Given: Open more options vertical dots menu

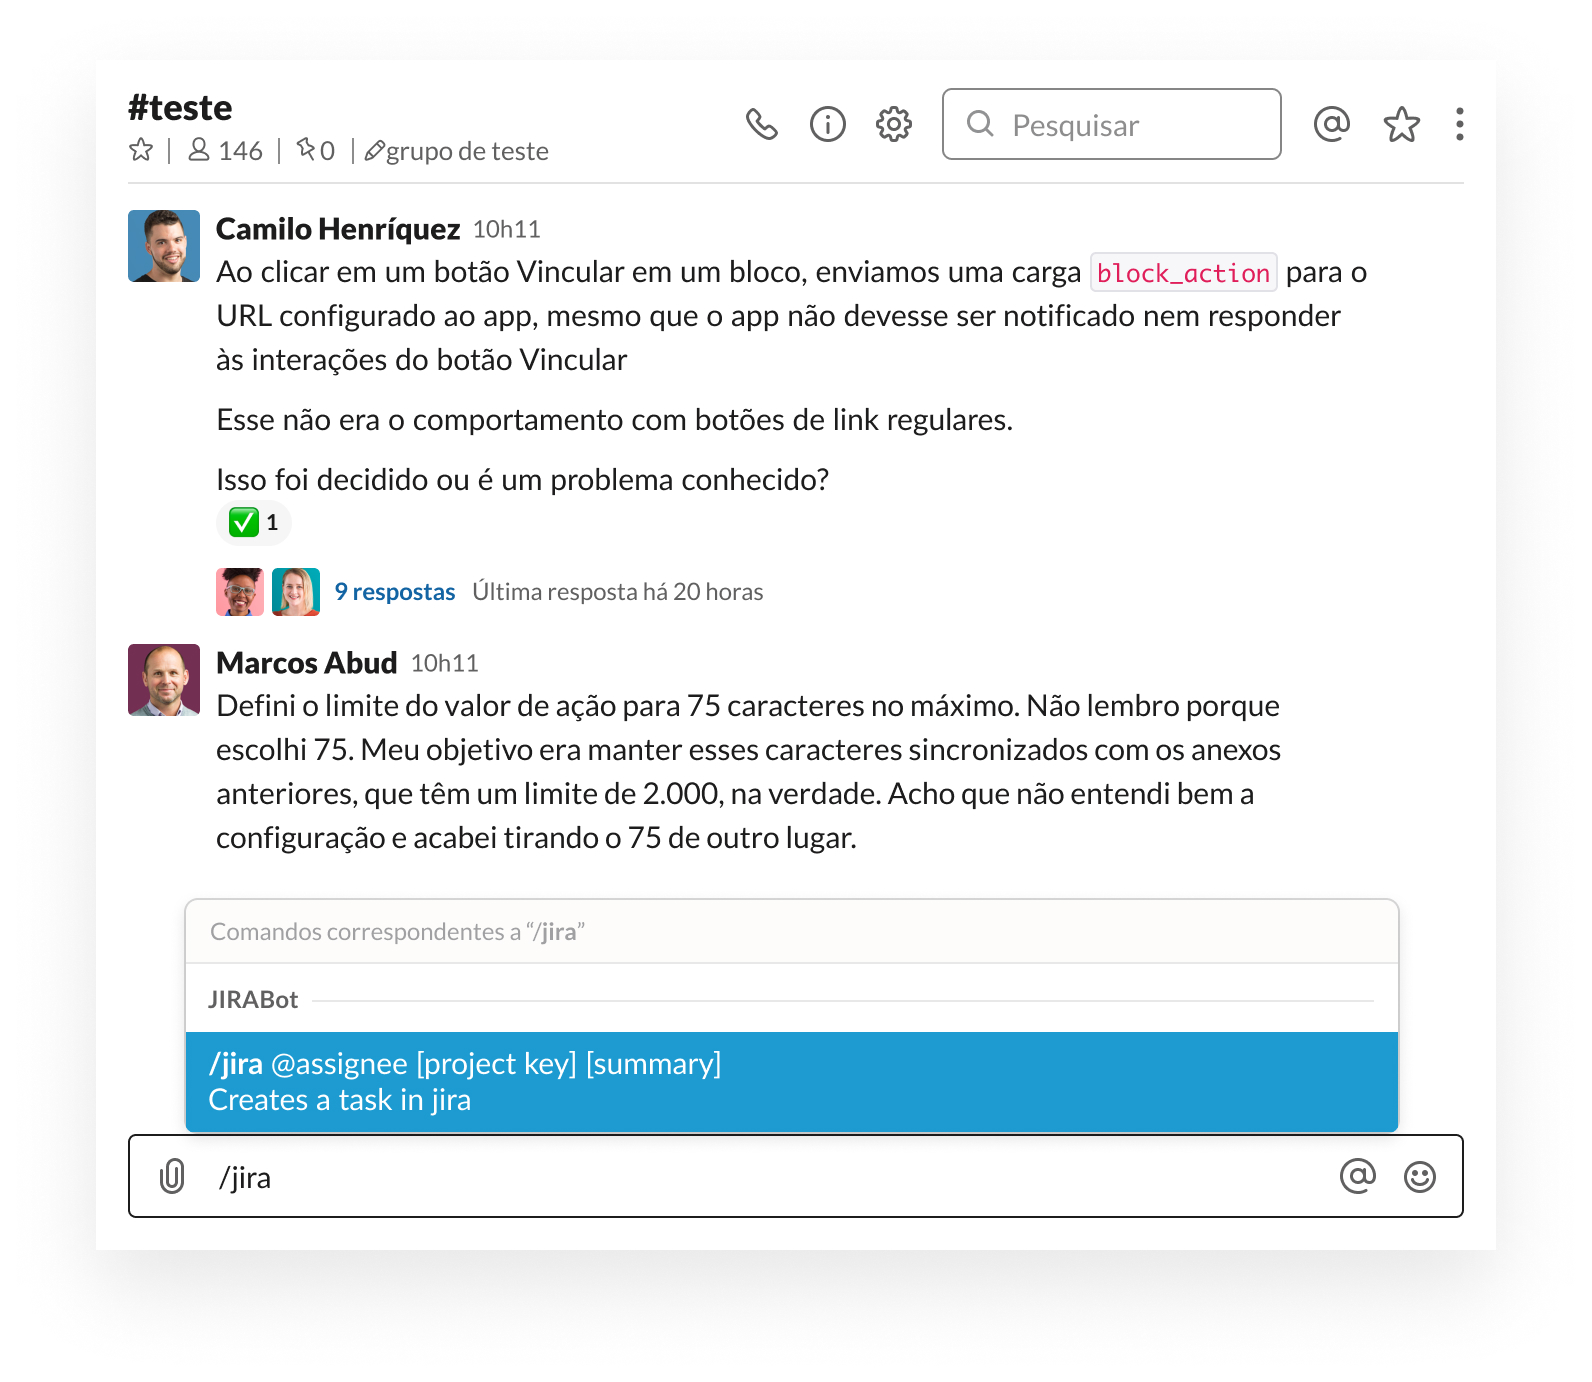Looking at the screenshot, I should [x=1459, y=124].
